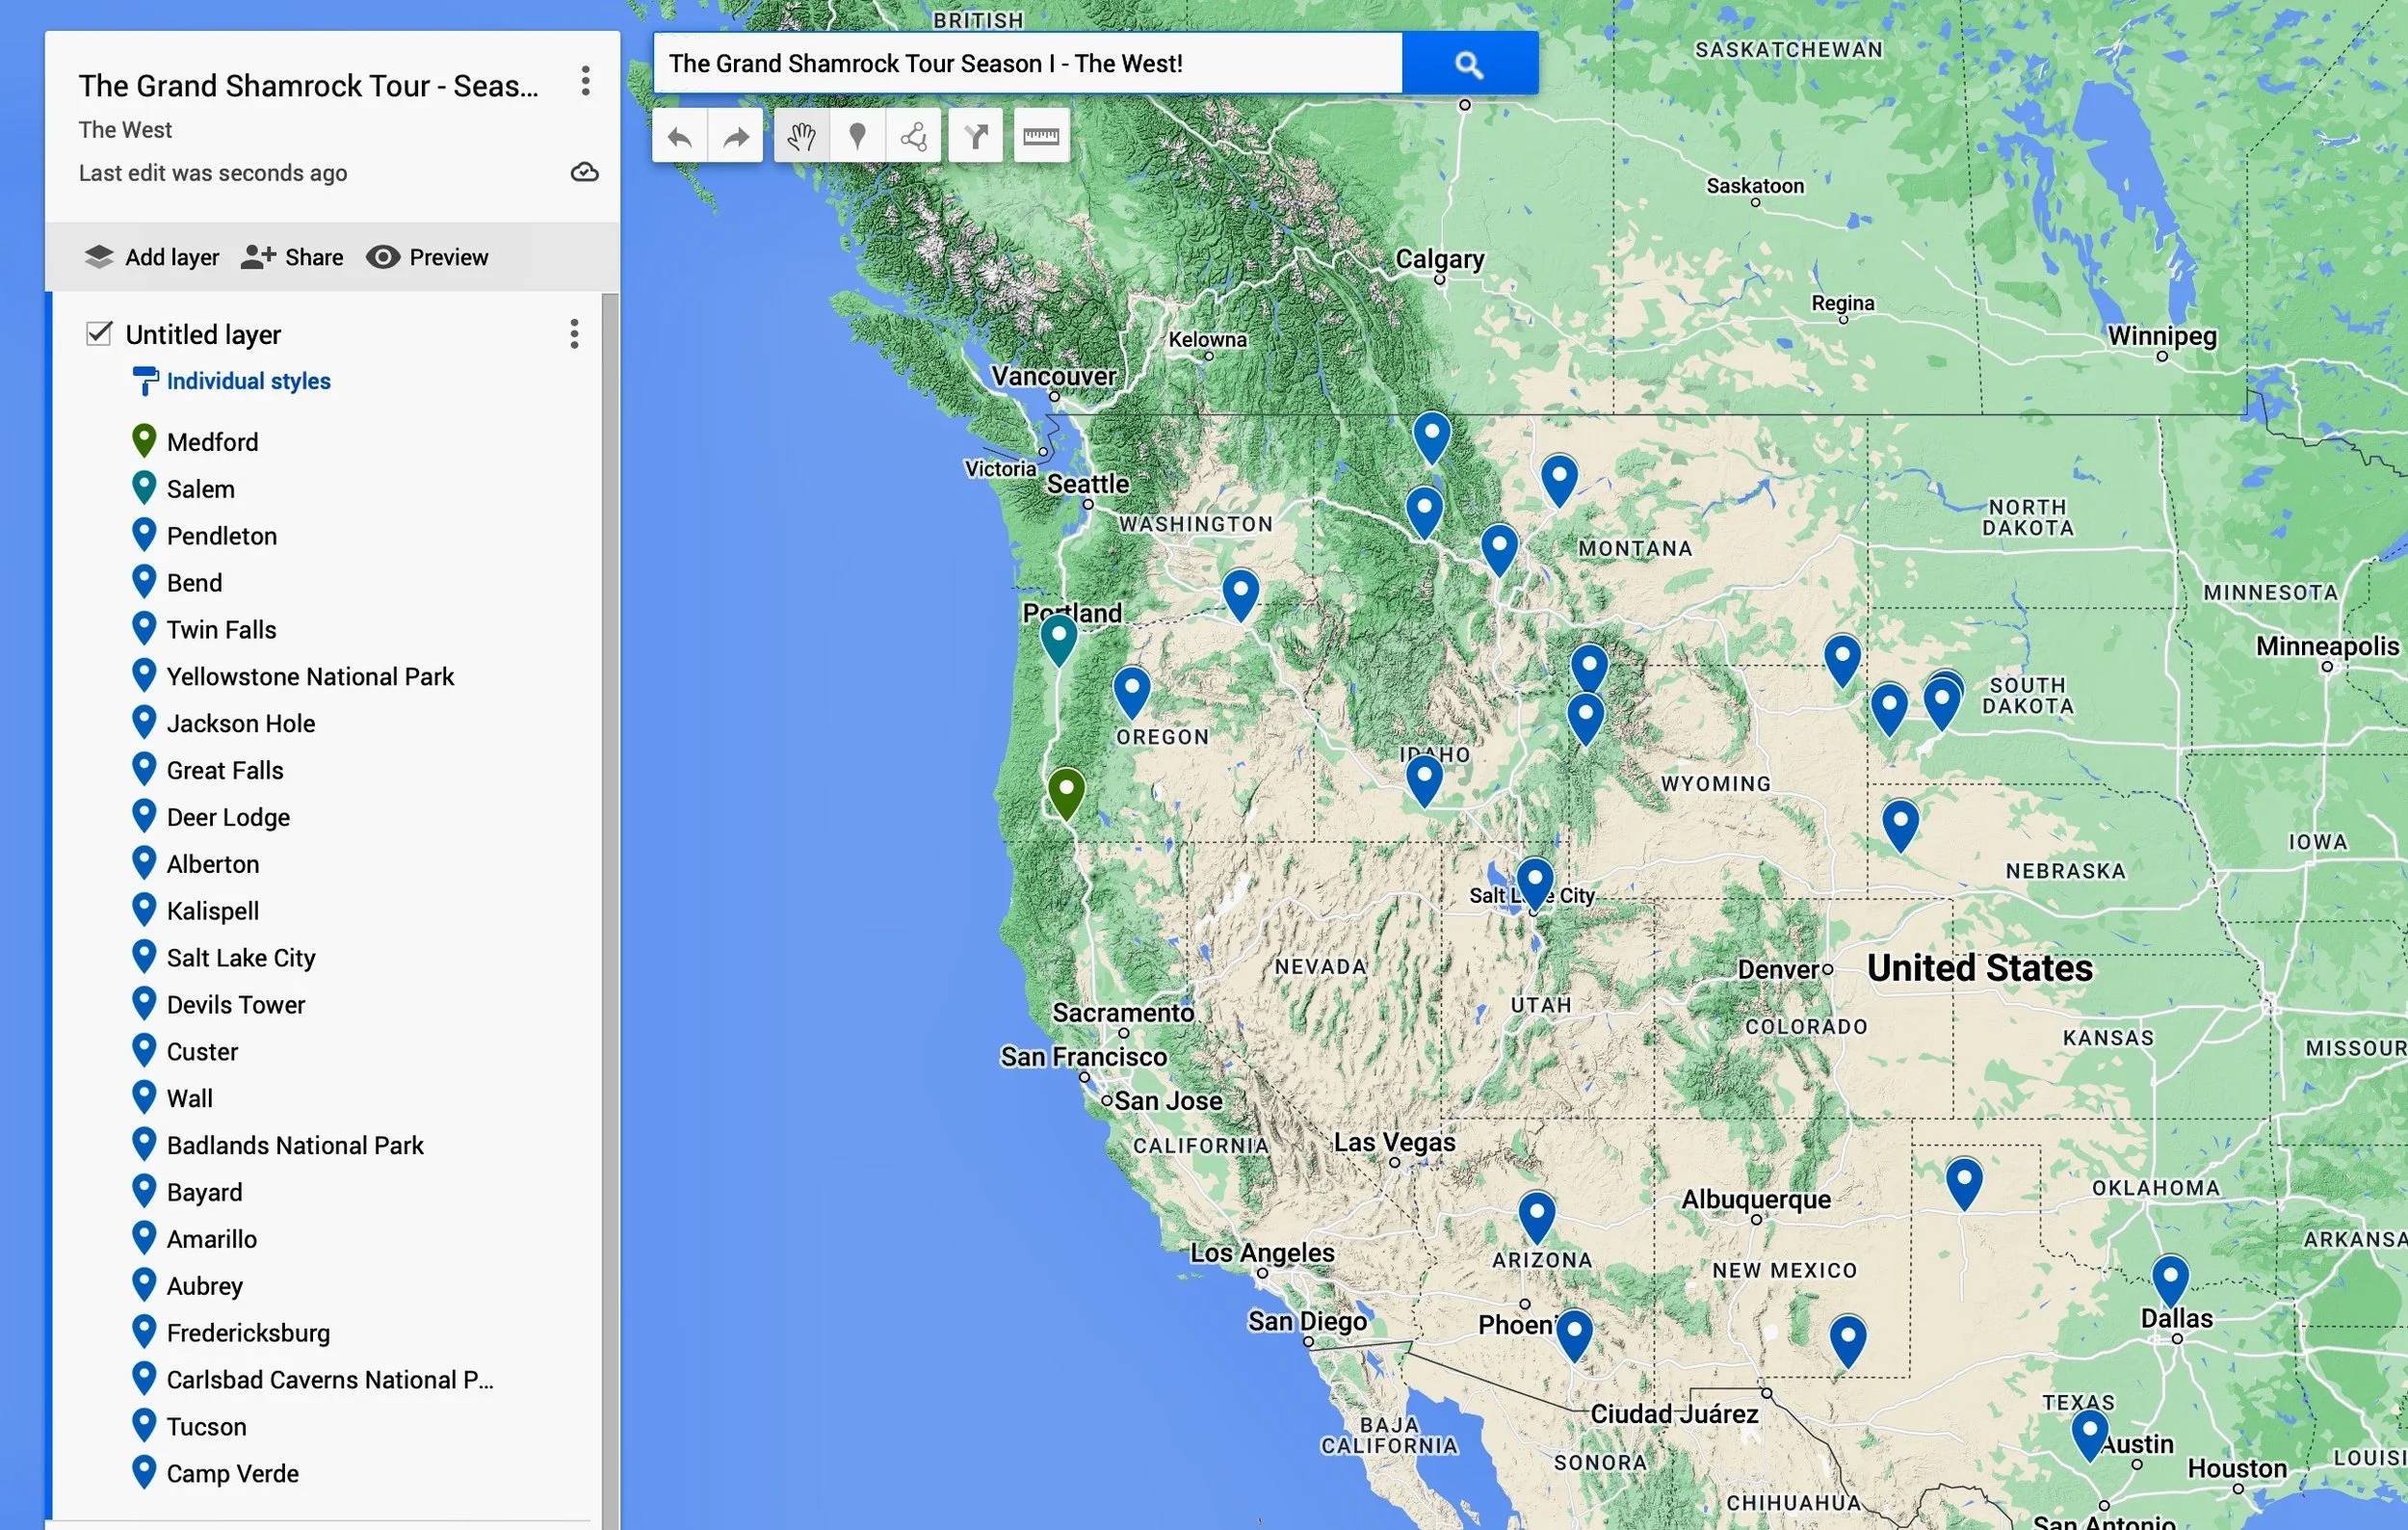The image size is (2408, 1530).
Task: Select the add marker tool
Action: click(x=857, y=137)
